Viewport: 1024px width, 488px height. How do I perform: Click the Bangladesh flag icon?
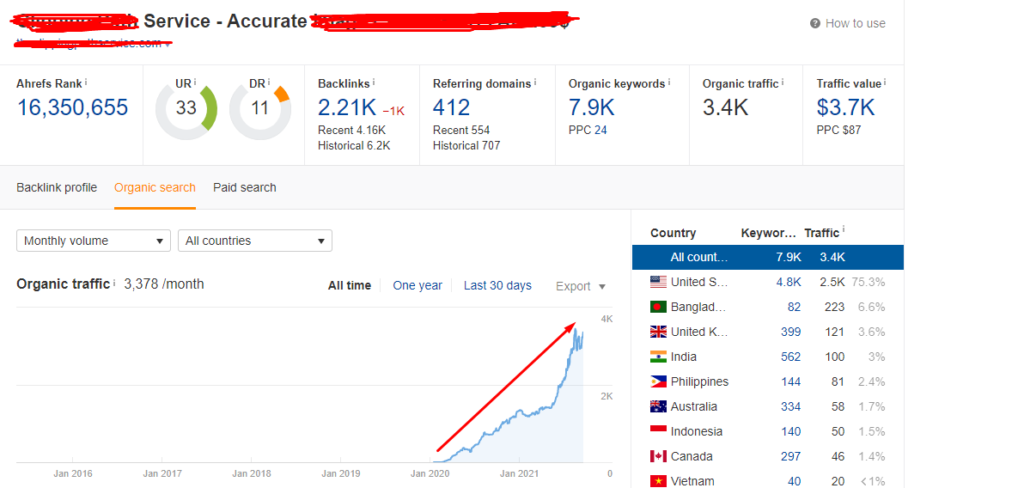coord(658,307)
